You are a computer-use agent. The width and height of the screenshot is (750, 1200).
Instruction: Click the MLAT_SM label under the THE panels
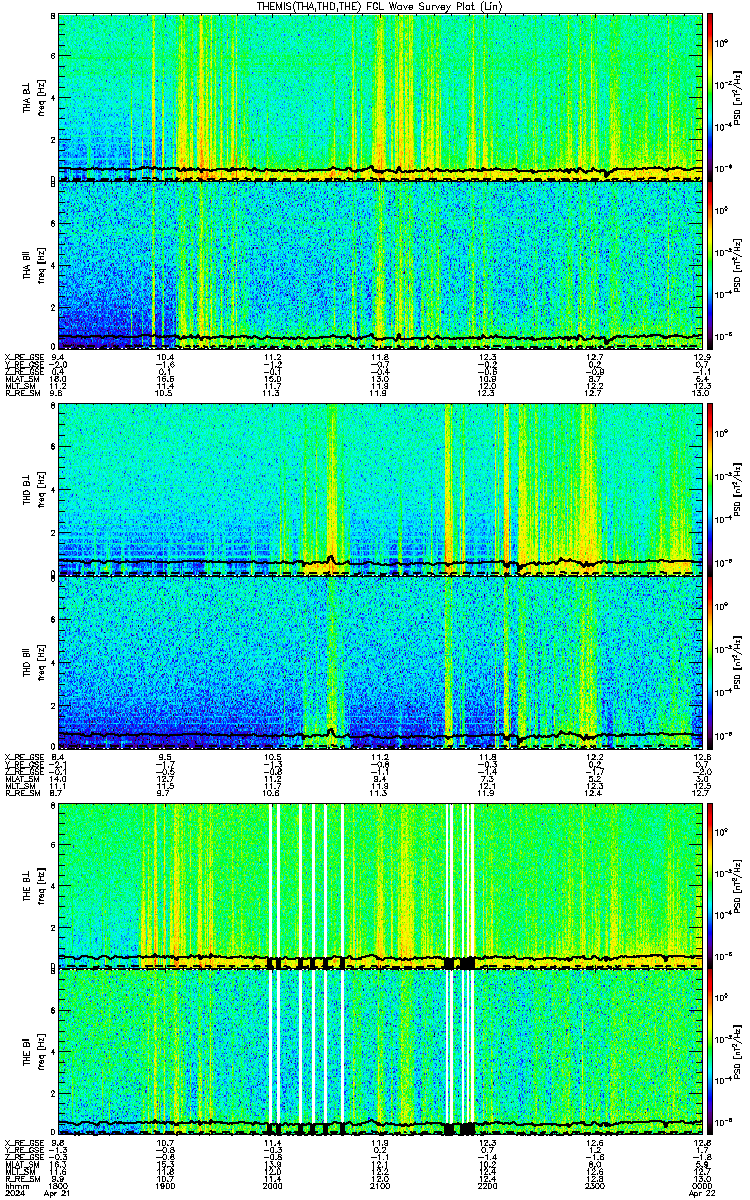point(19,1166)
